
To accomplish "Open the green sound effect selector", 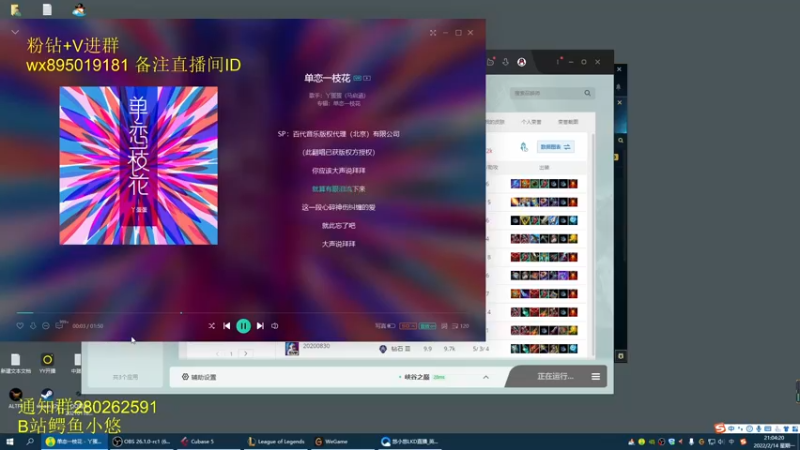I will tap(428, 326).
